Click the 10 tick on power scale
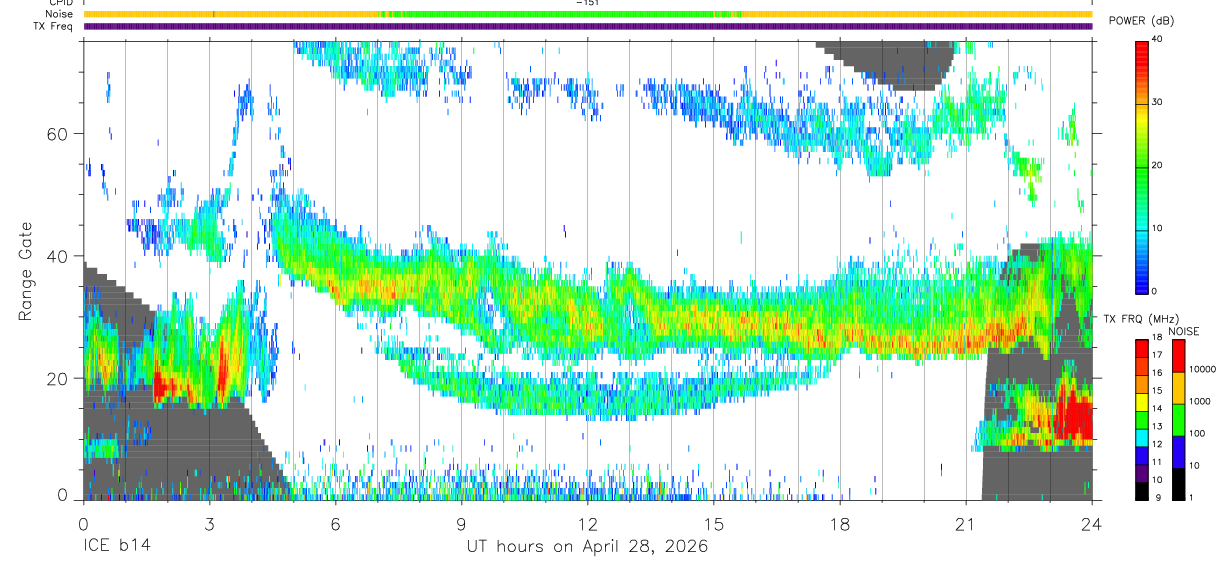The height and width of the screenshot is (567, 1228). click(1157, 228)
